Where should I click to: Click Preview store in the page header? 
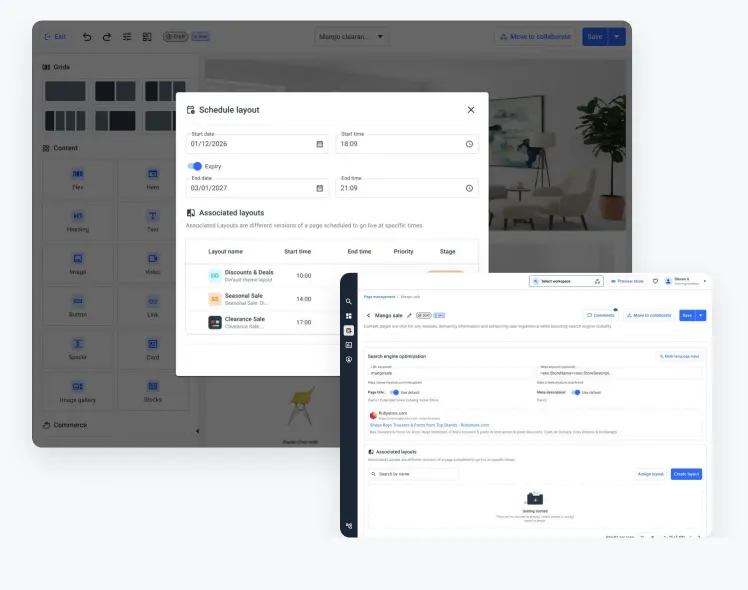(627, 281)
